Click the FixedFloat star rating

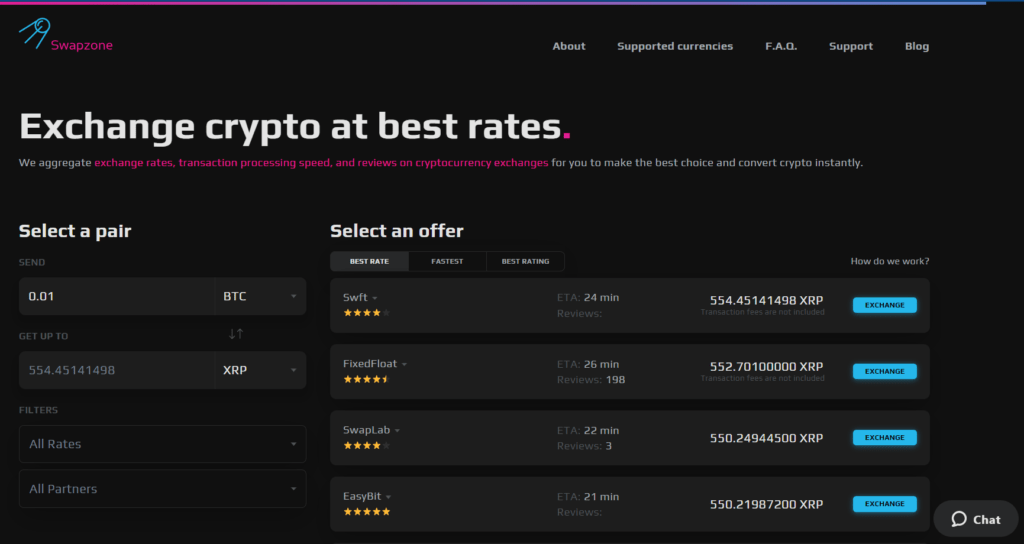tap(366, 379)
